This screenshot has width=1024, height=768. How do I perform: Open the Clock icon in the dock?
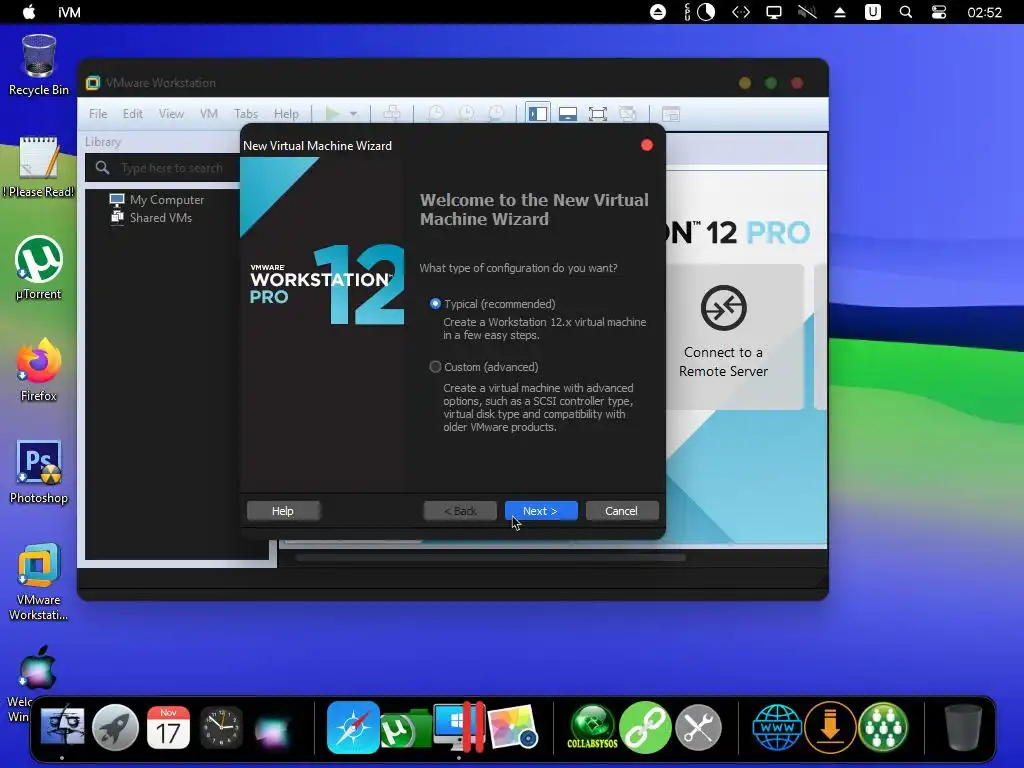coord(221,727)
